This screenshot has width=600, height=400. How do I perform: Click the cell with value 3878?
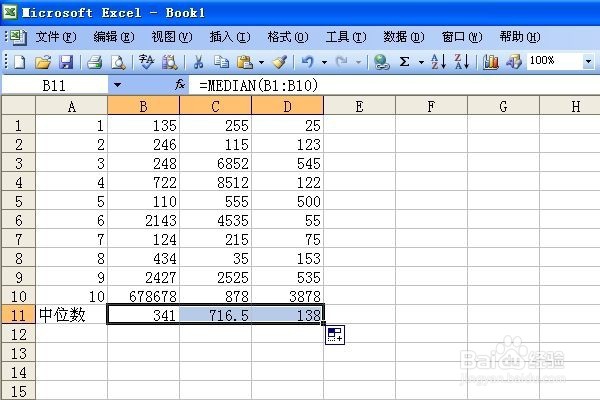[x=287, y=296]
